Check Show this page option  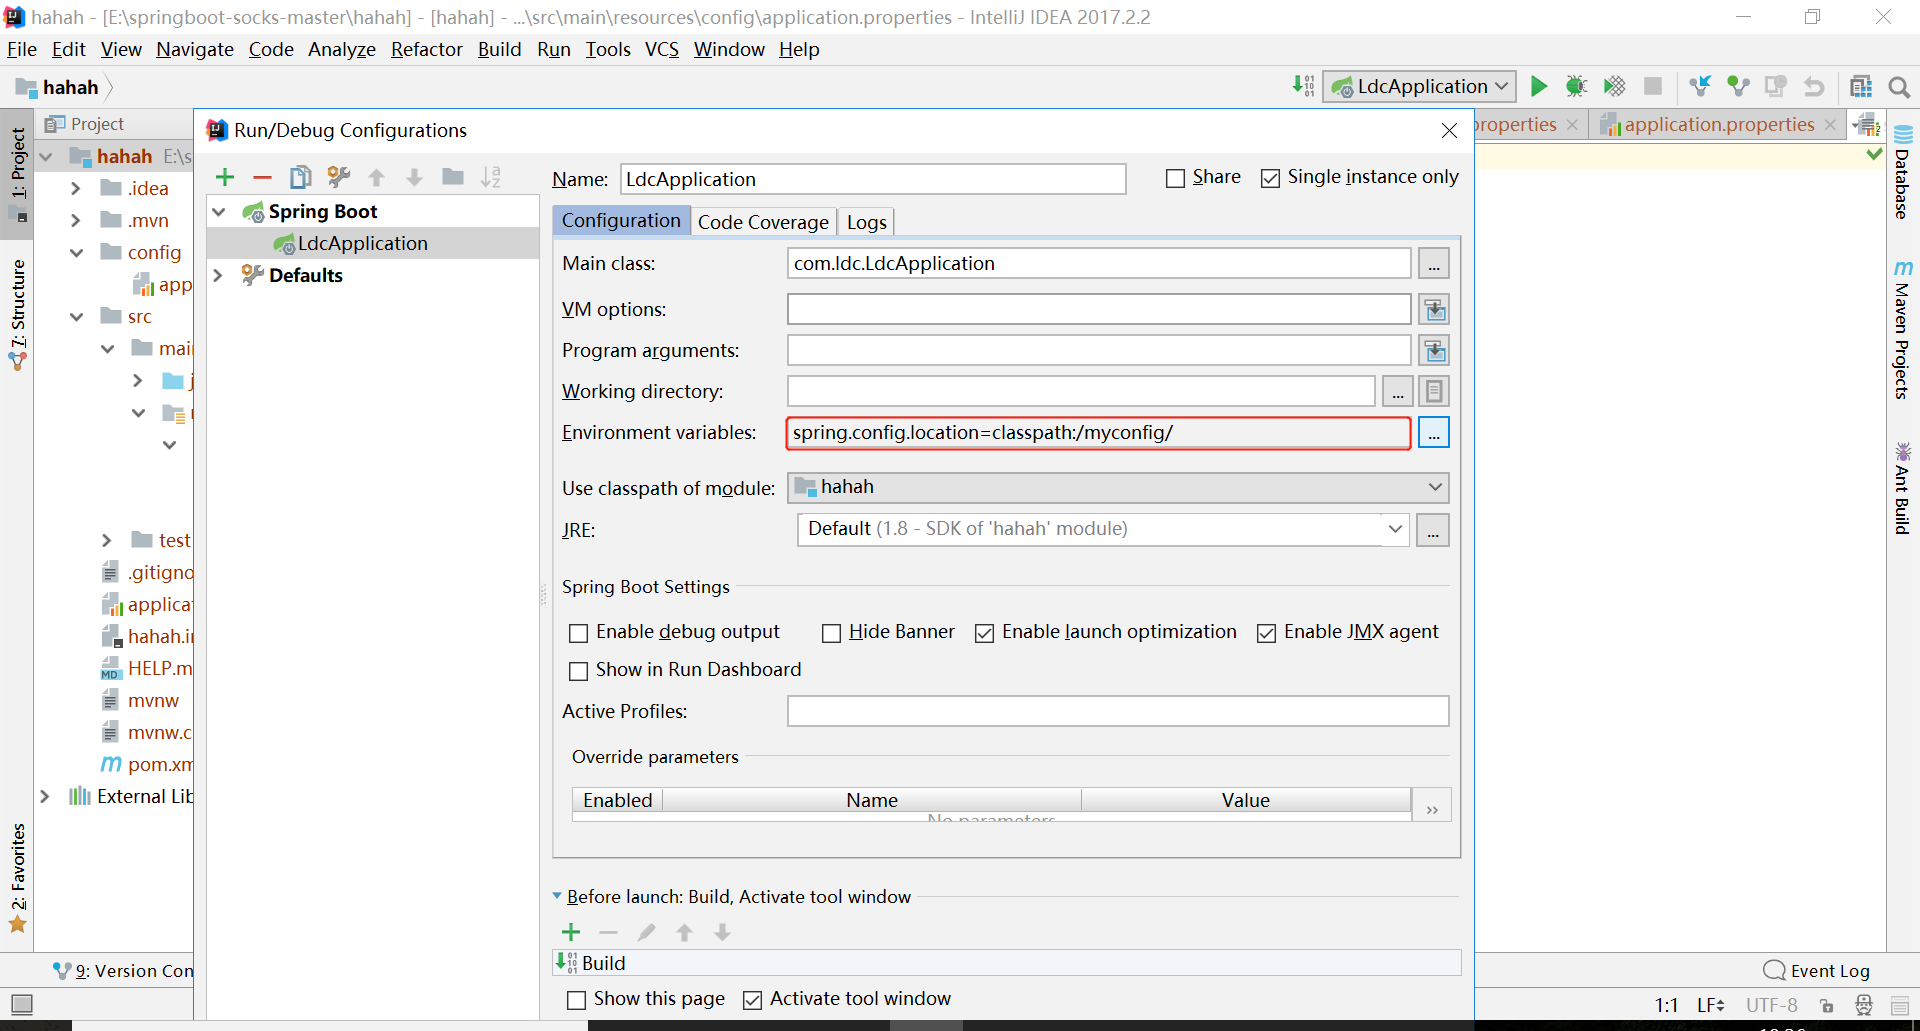[x=576, y=1000]
